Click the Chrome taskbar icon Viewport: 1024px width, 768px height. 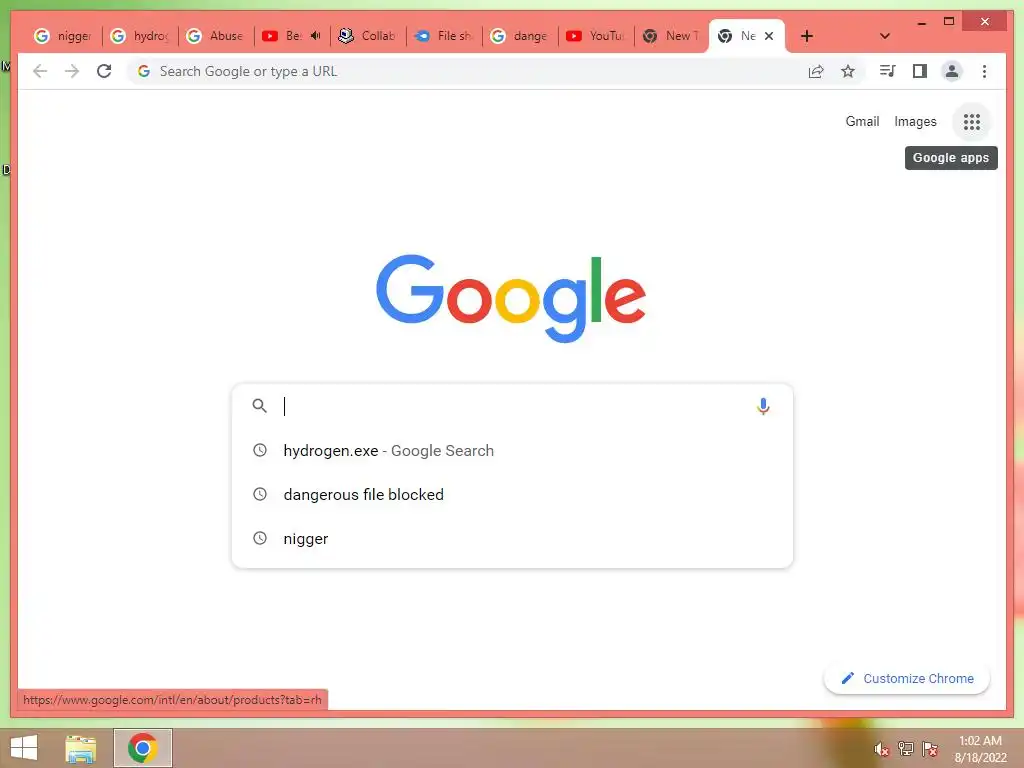(x=142, y=748)
